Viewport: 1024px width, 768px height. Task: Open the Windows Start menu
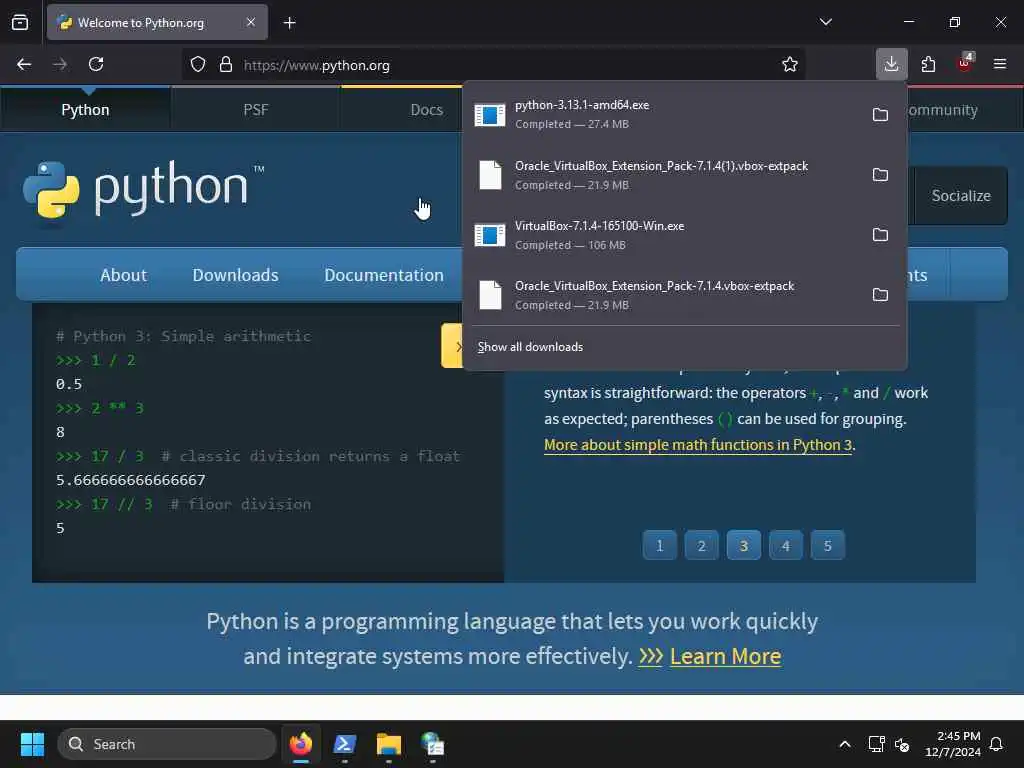[x=32, y=744]
